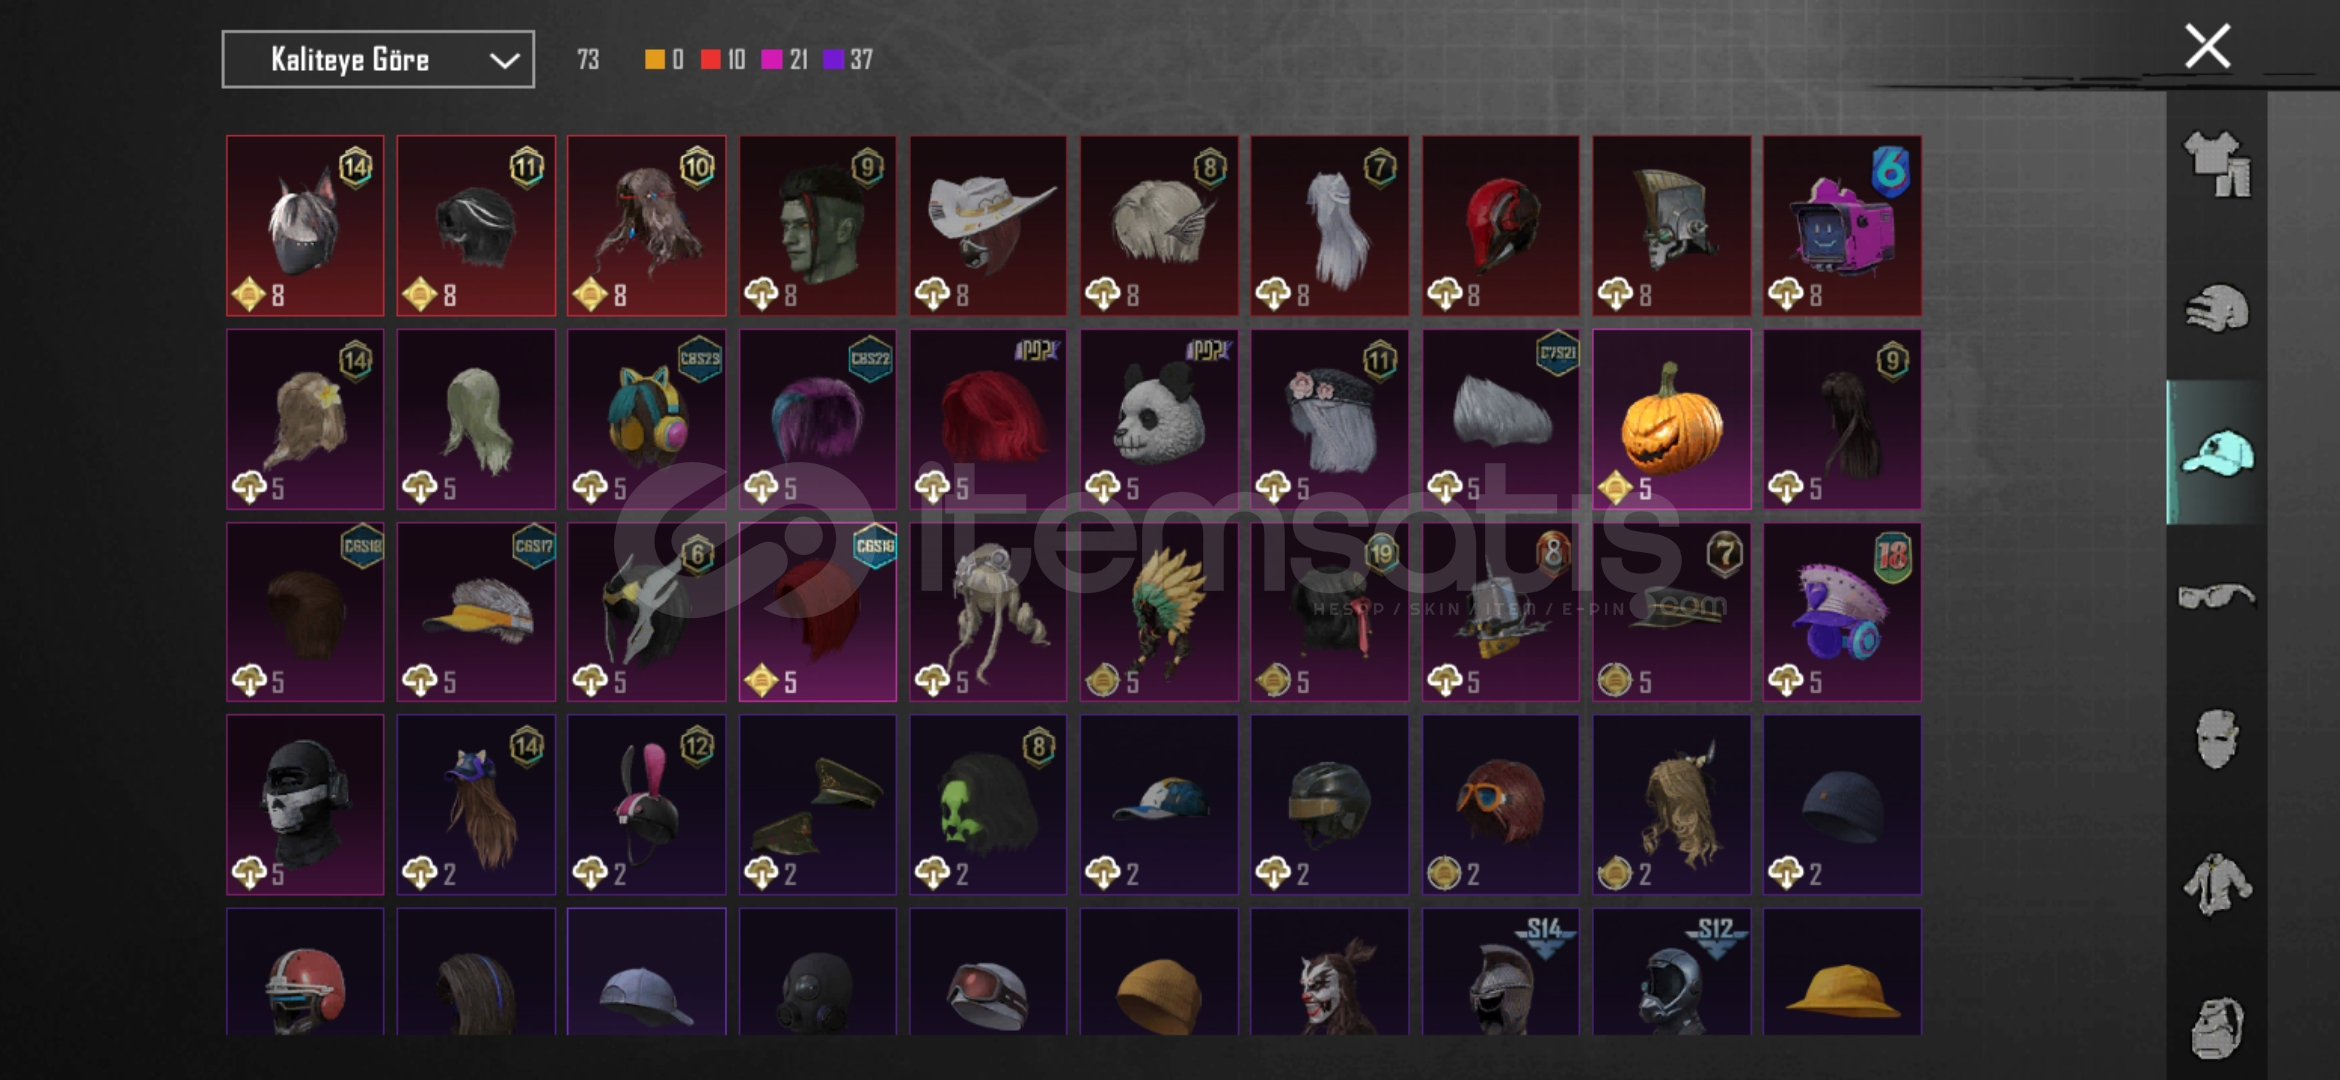This screenshot has height=1080, width=2340.
Task: Select the cap headwear category icon
Action: tap(2217, 452)
